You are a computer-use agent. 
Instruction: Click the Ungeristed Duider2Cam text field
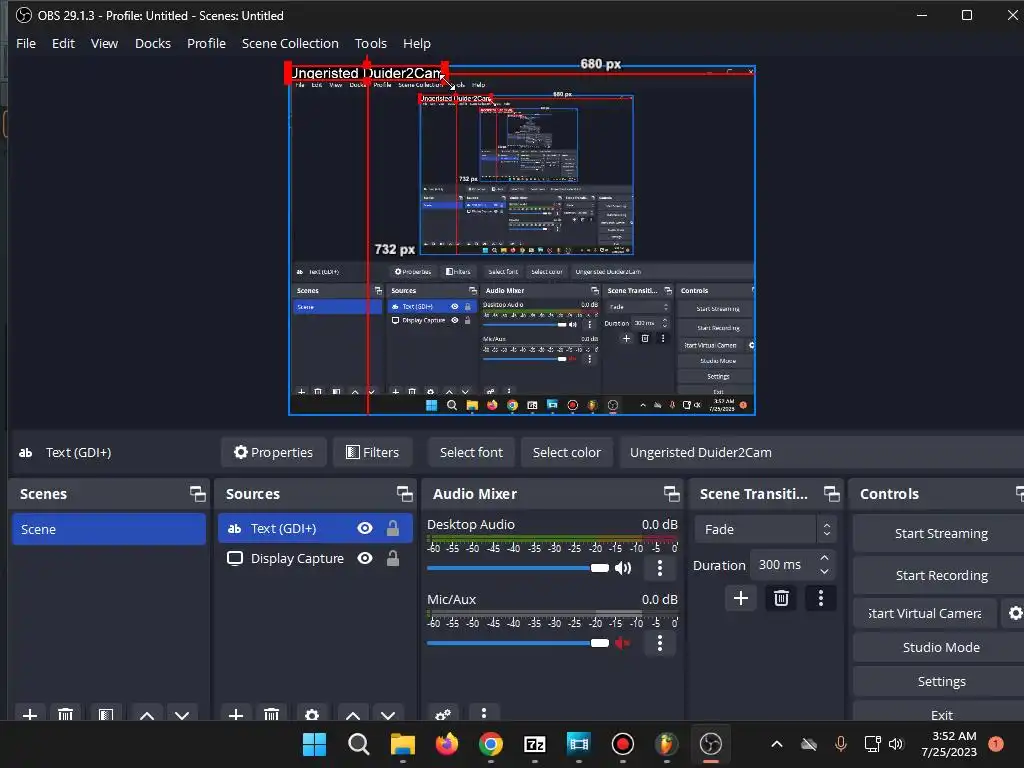coord(822,453)
